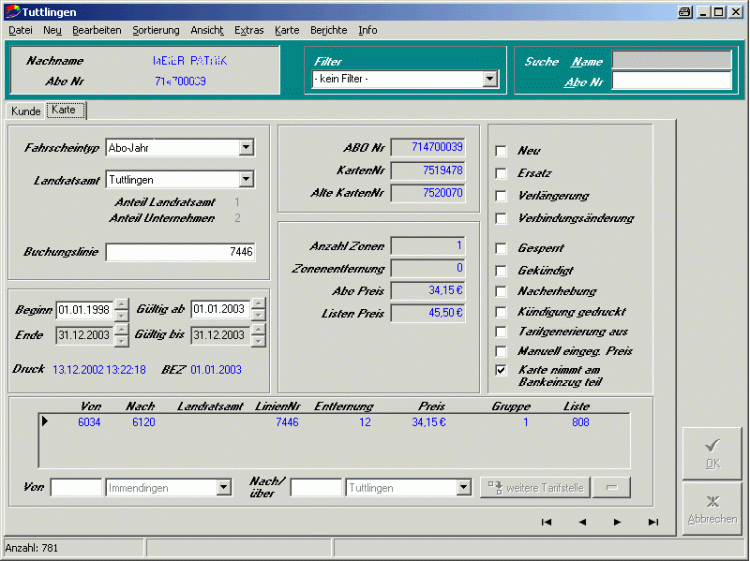Open the Info menu
Screen dimensions: 750x561
coord(368,30)
